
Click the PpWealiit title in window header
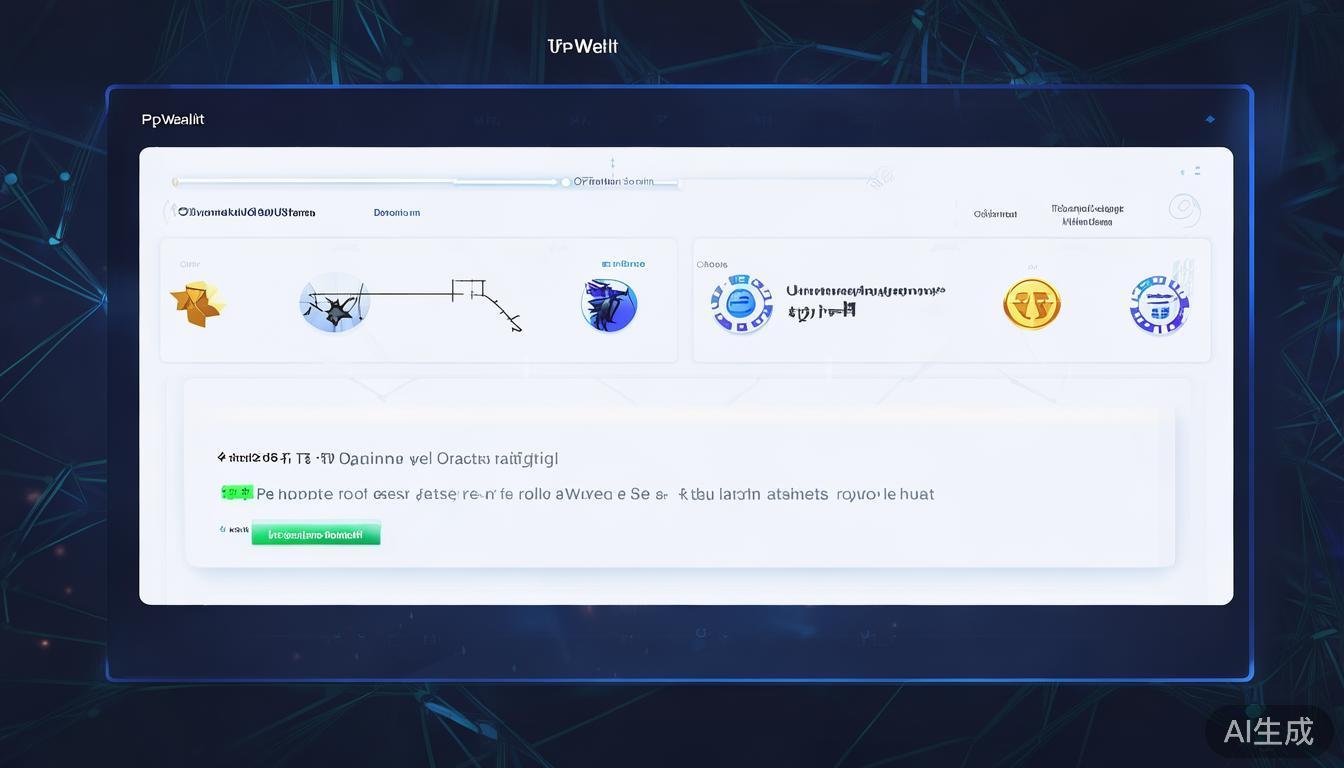(x=173, y=119)
